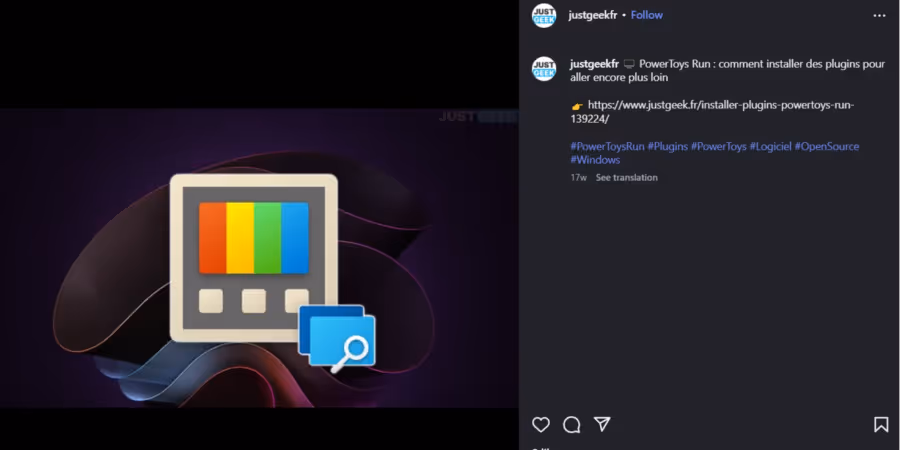Viewport: 900px width, 450px height.
Task: Open the #PowerToysRun hashtag
Action: (x=607, y=147)
